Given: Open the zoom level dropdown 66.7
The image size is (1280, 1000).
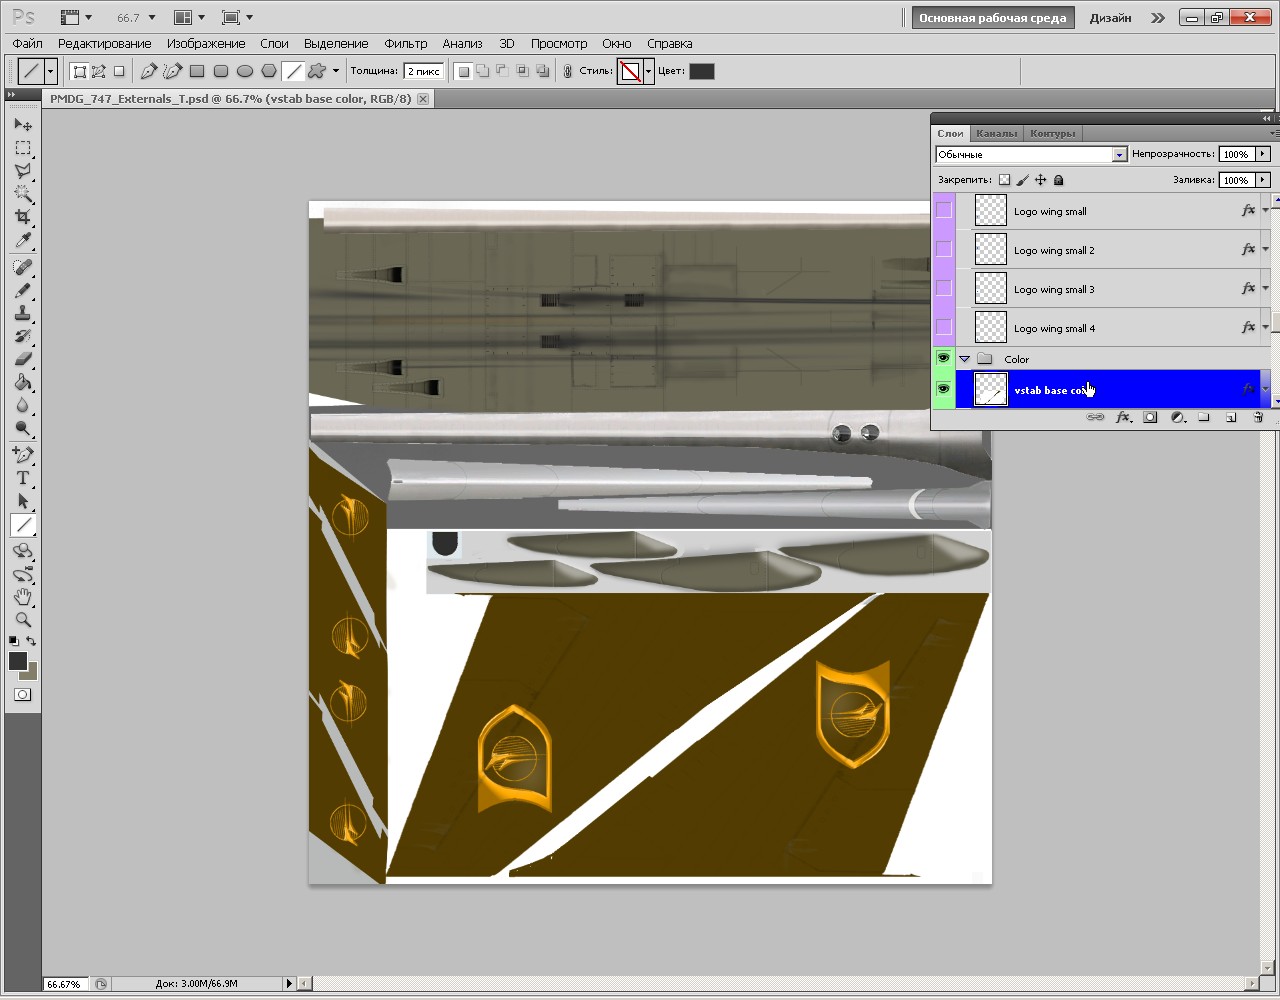Looking at the screenshot, I should point(151,18).
